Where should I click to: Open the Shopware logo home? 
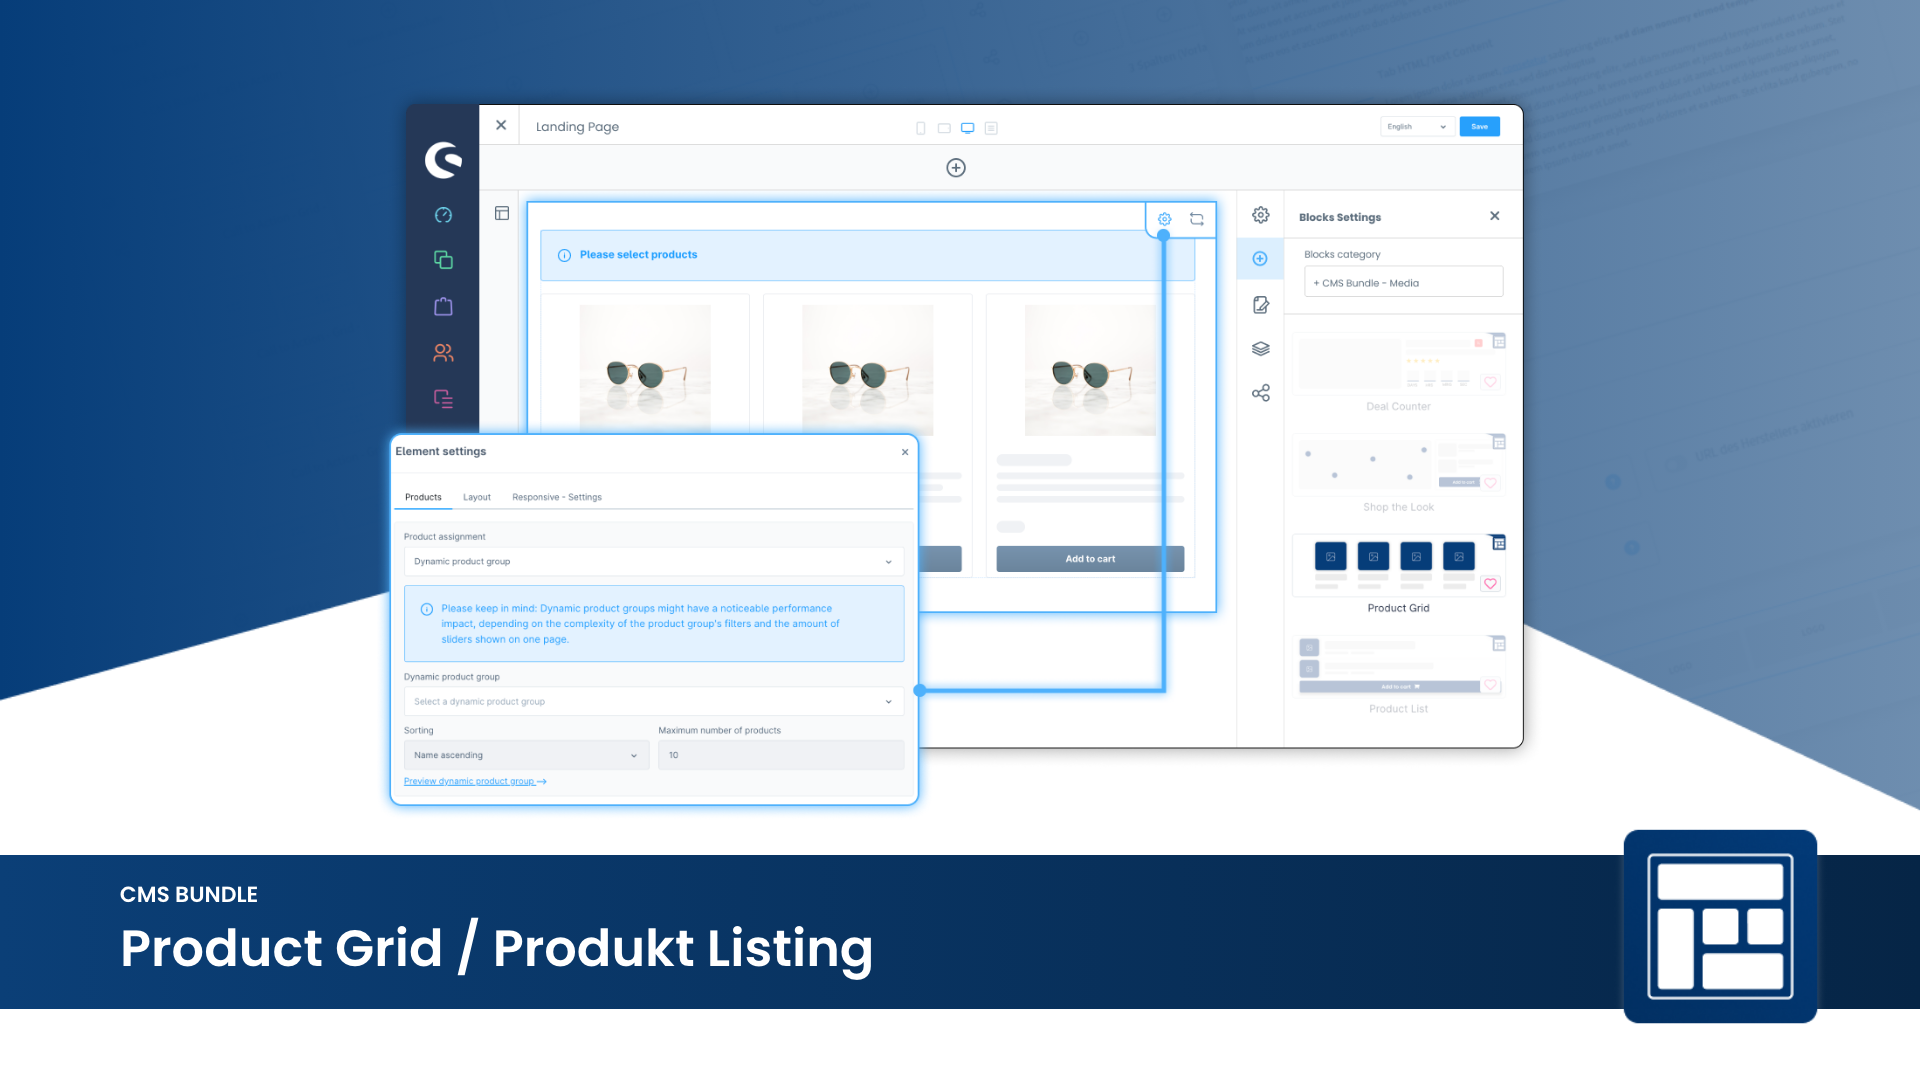443,160
